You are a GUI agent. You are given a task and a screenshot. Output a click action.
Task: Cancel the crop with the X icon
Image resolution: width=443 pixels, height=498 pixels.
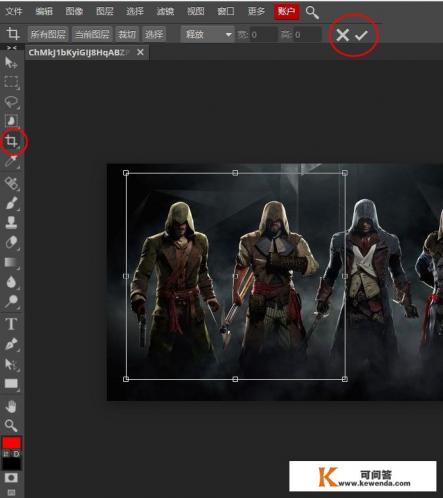coord(342,35)
